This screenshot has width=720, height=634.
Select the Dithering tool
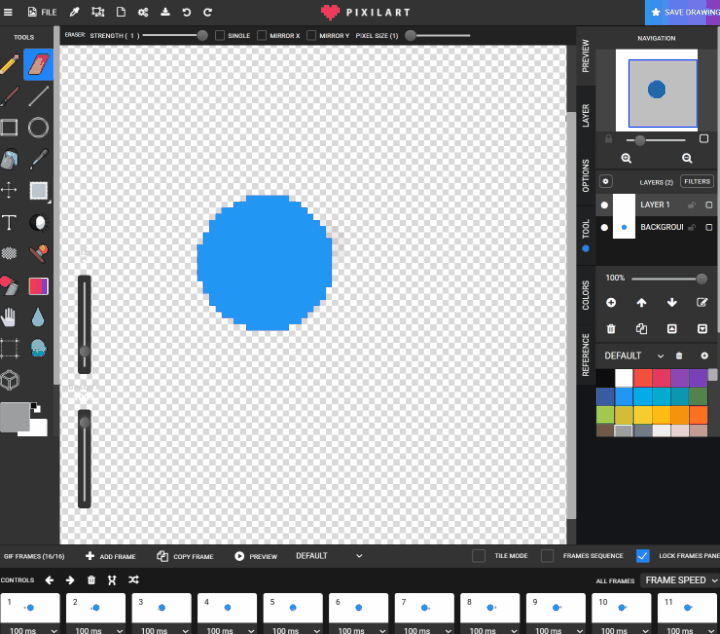tap(9, 253)
